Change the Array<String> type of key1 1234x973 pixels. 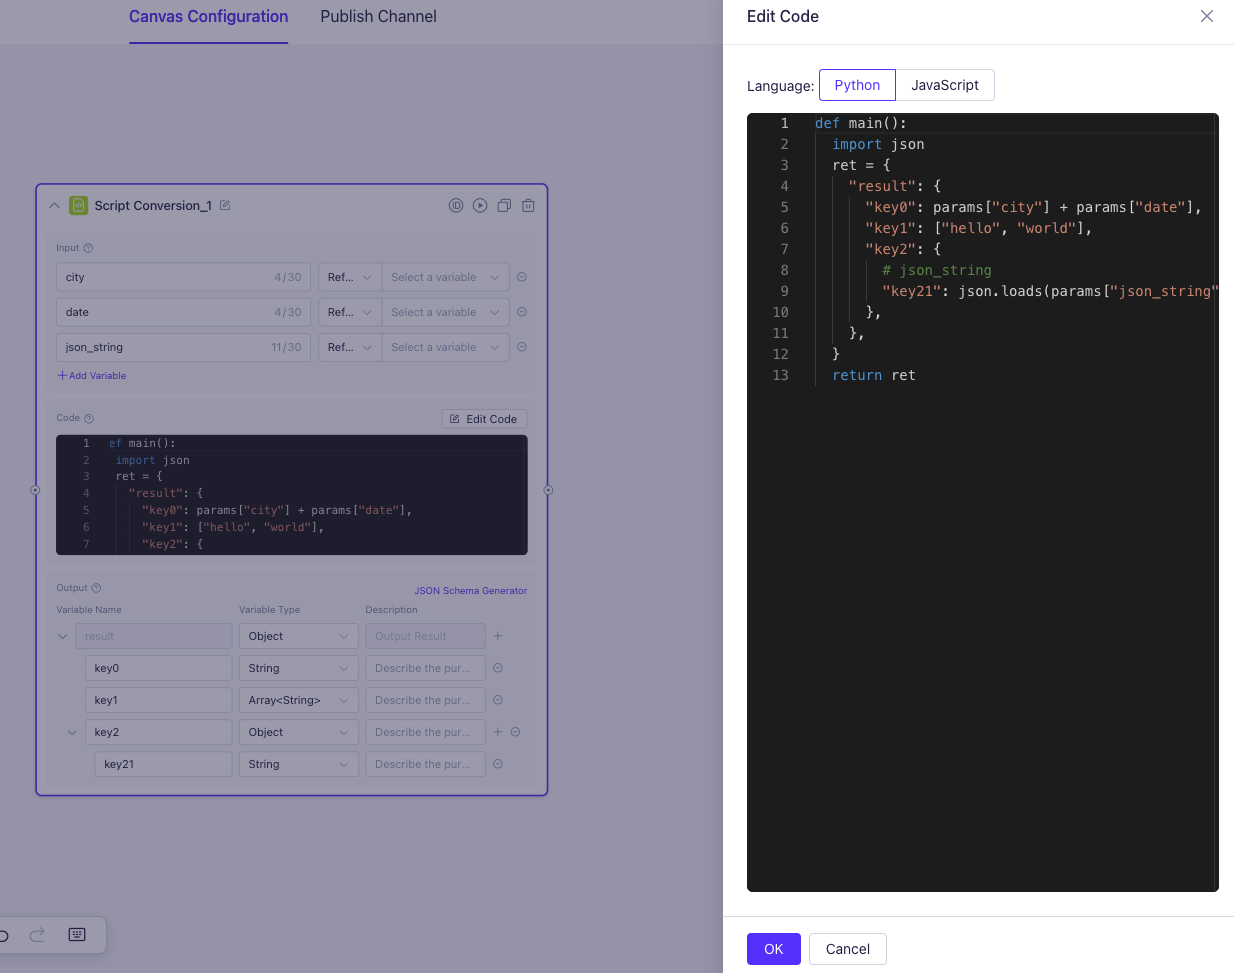click(299, 700)
